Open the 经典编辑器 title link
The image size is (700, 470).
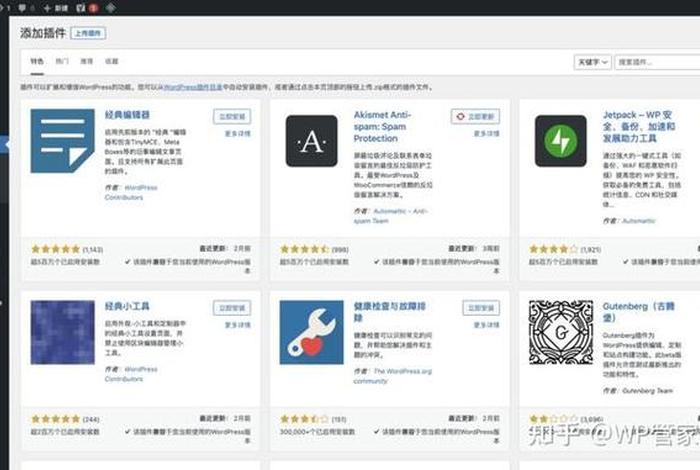pyautogui.click(x=127, y=115)
